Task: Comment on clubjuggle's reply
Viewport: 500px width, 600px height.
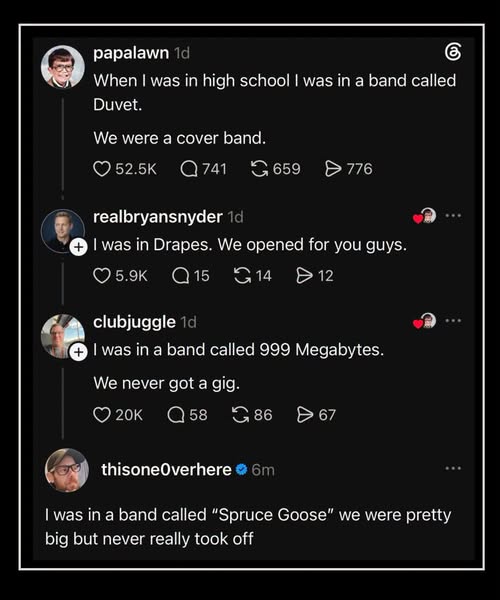Action: pyautogui.click(x=176, y=415)
